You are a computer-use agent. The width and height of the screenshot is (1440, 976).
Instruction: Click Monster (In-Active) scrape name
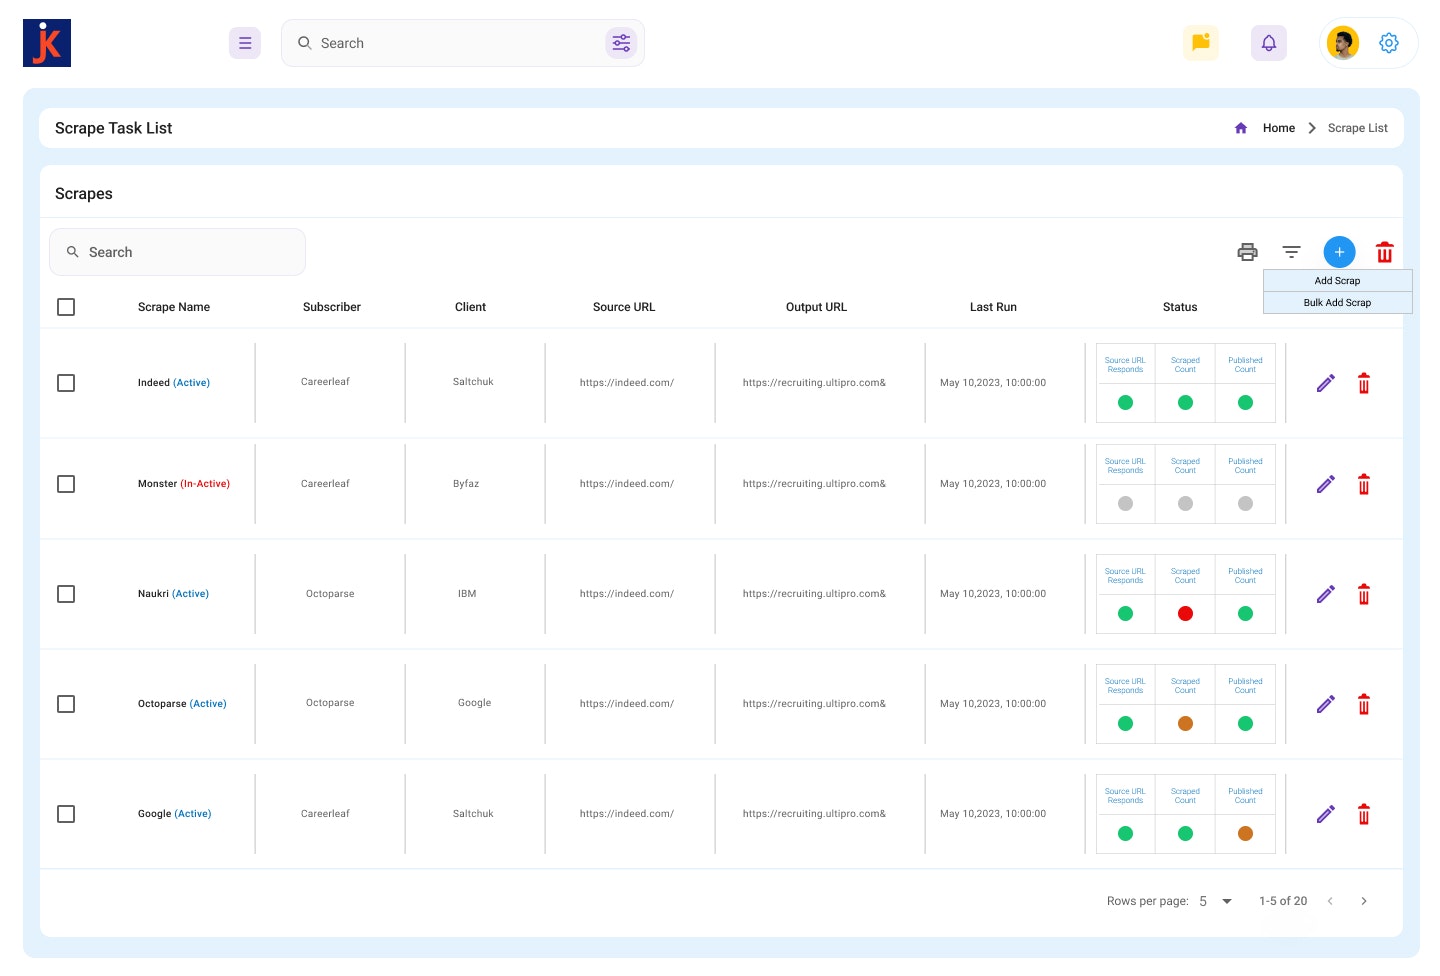(184, 484)
